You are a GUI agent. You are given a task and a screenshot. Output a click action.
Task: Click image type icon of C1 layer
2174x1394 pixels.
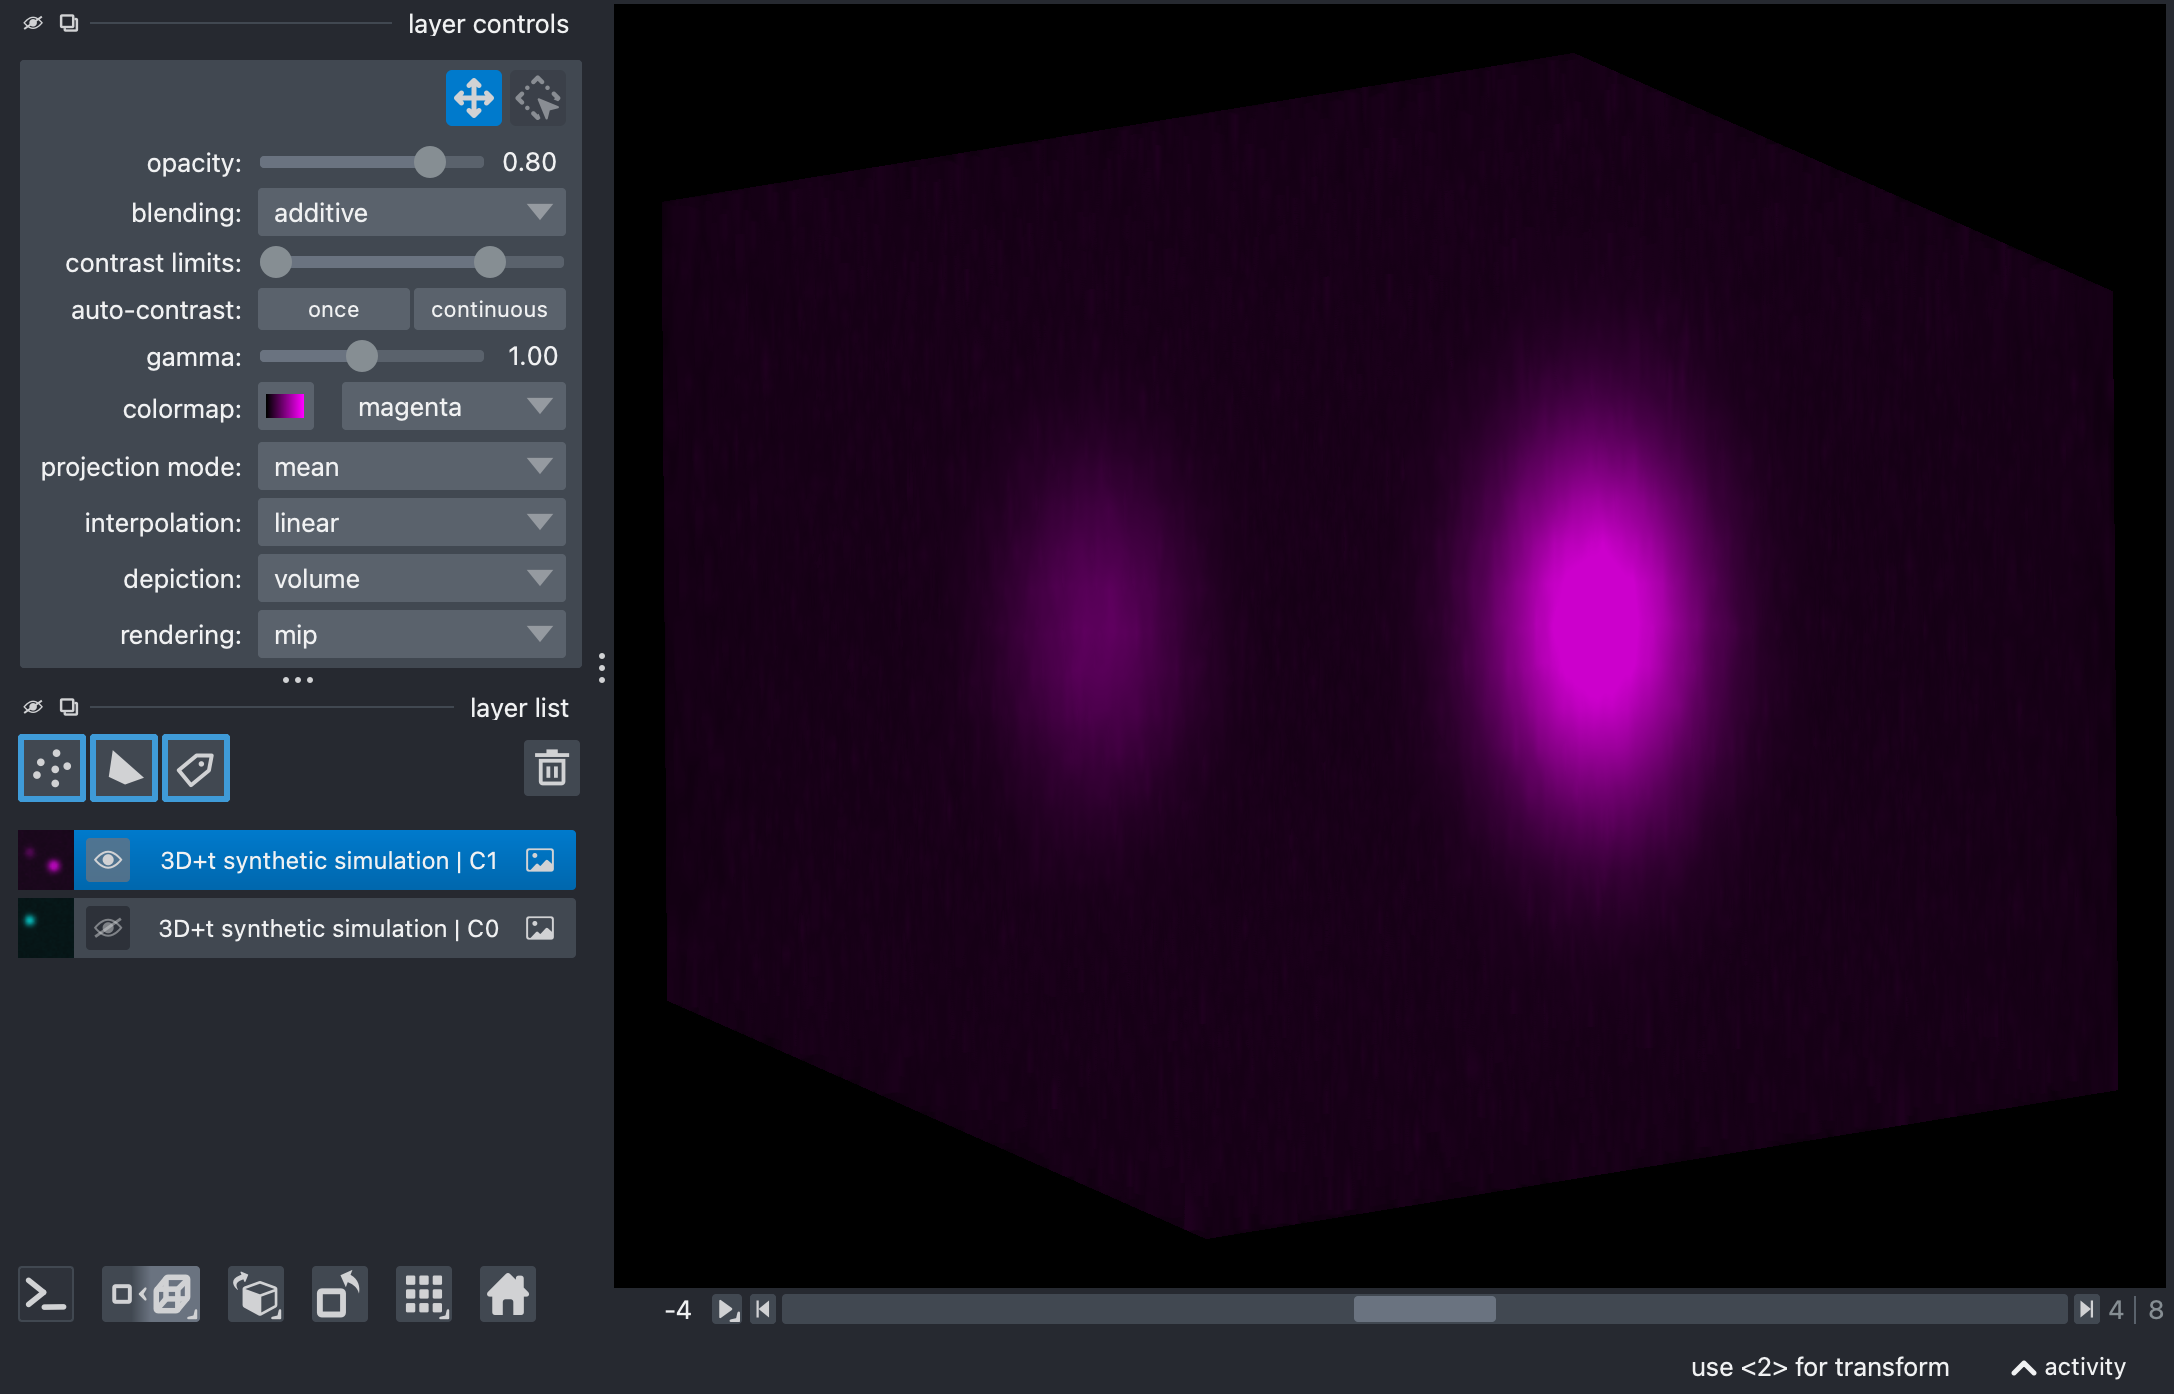pos(540,860)
